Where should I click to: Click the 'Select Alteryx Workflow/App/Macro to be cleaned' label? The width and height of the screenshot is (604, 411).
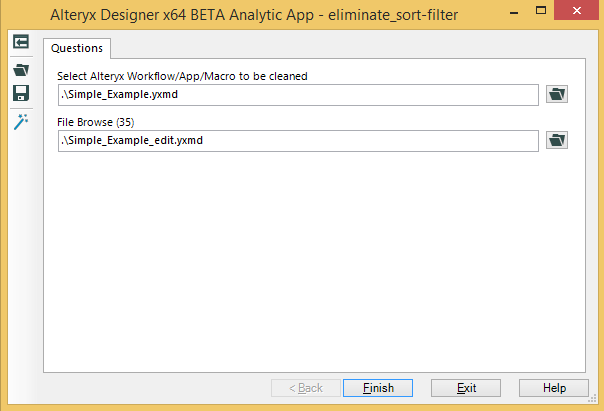pos(182,76)
